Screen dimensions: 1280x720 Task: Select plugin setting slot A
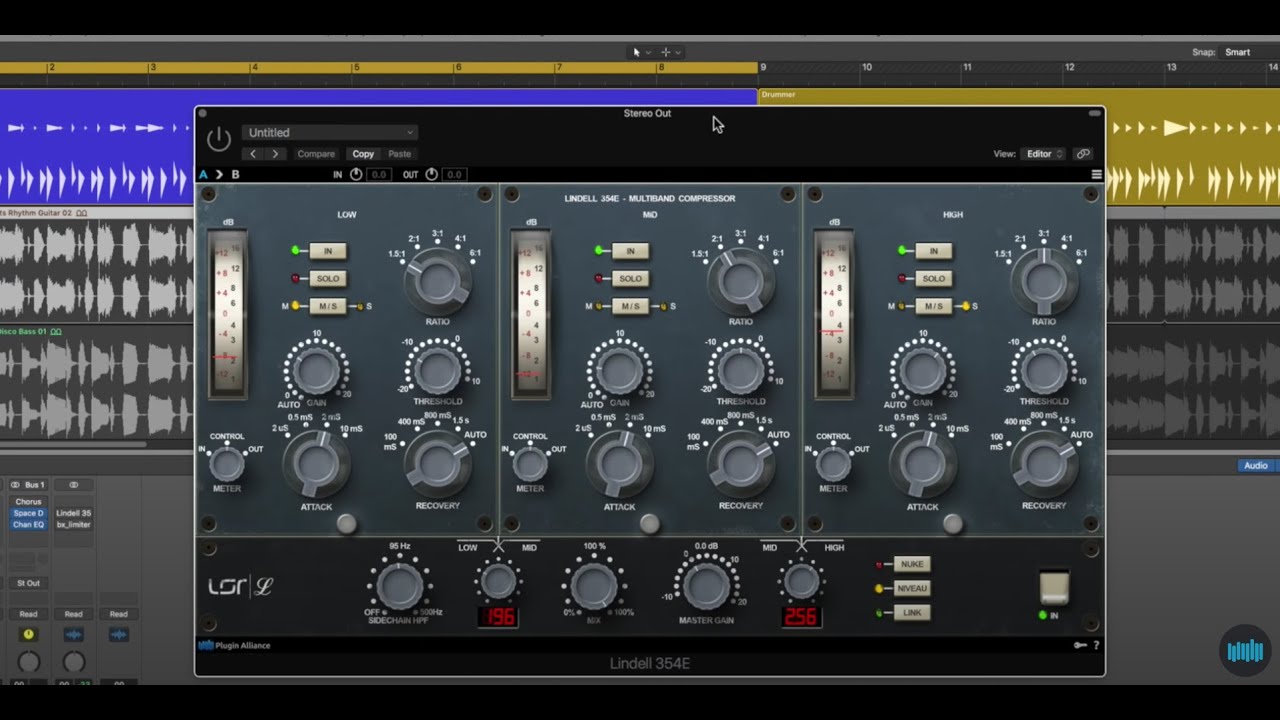pyautogui.click(x=204, y=175)
